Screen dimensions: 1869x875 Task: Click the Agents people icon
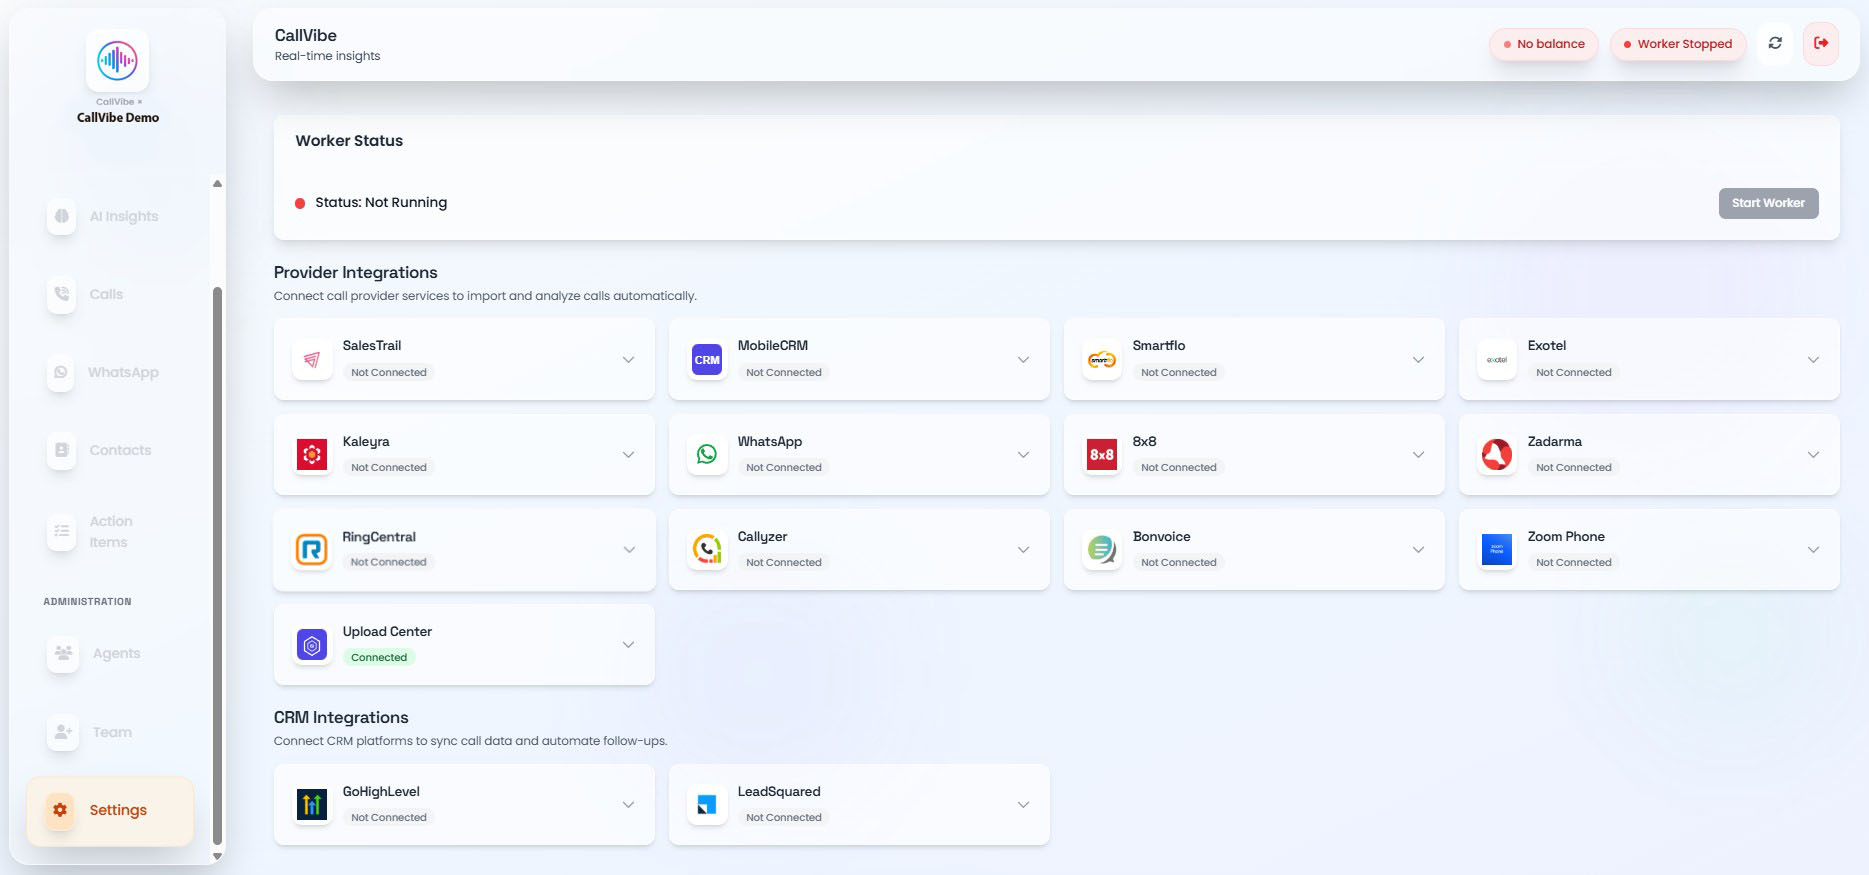(63, 653)
